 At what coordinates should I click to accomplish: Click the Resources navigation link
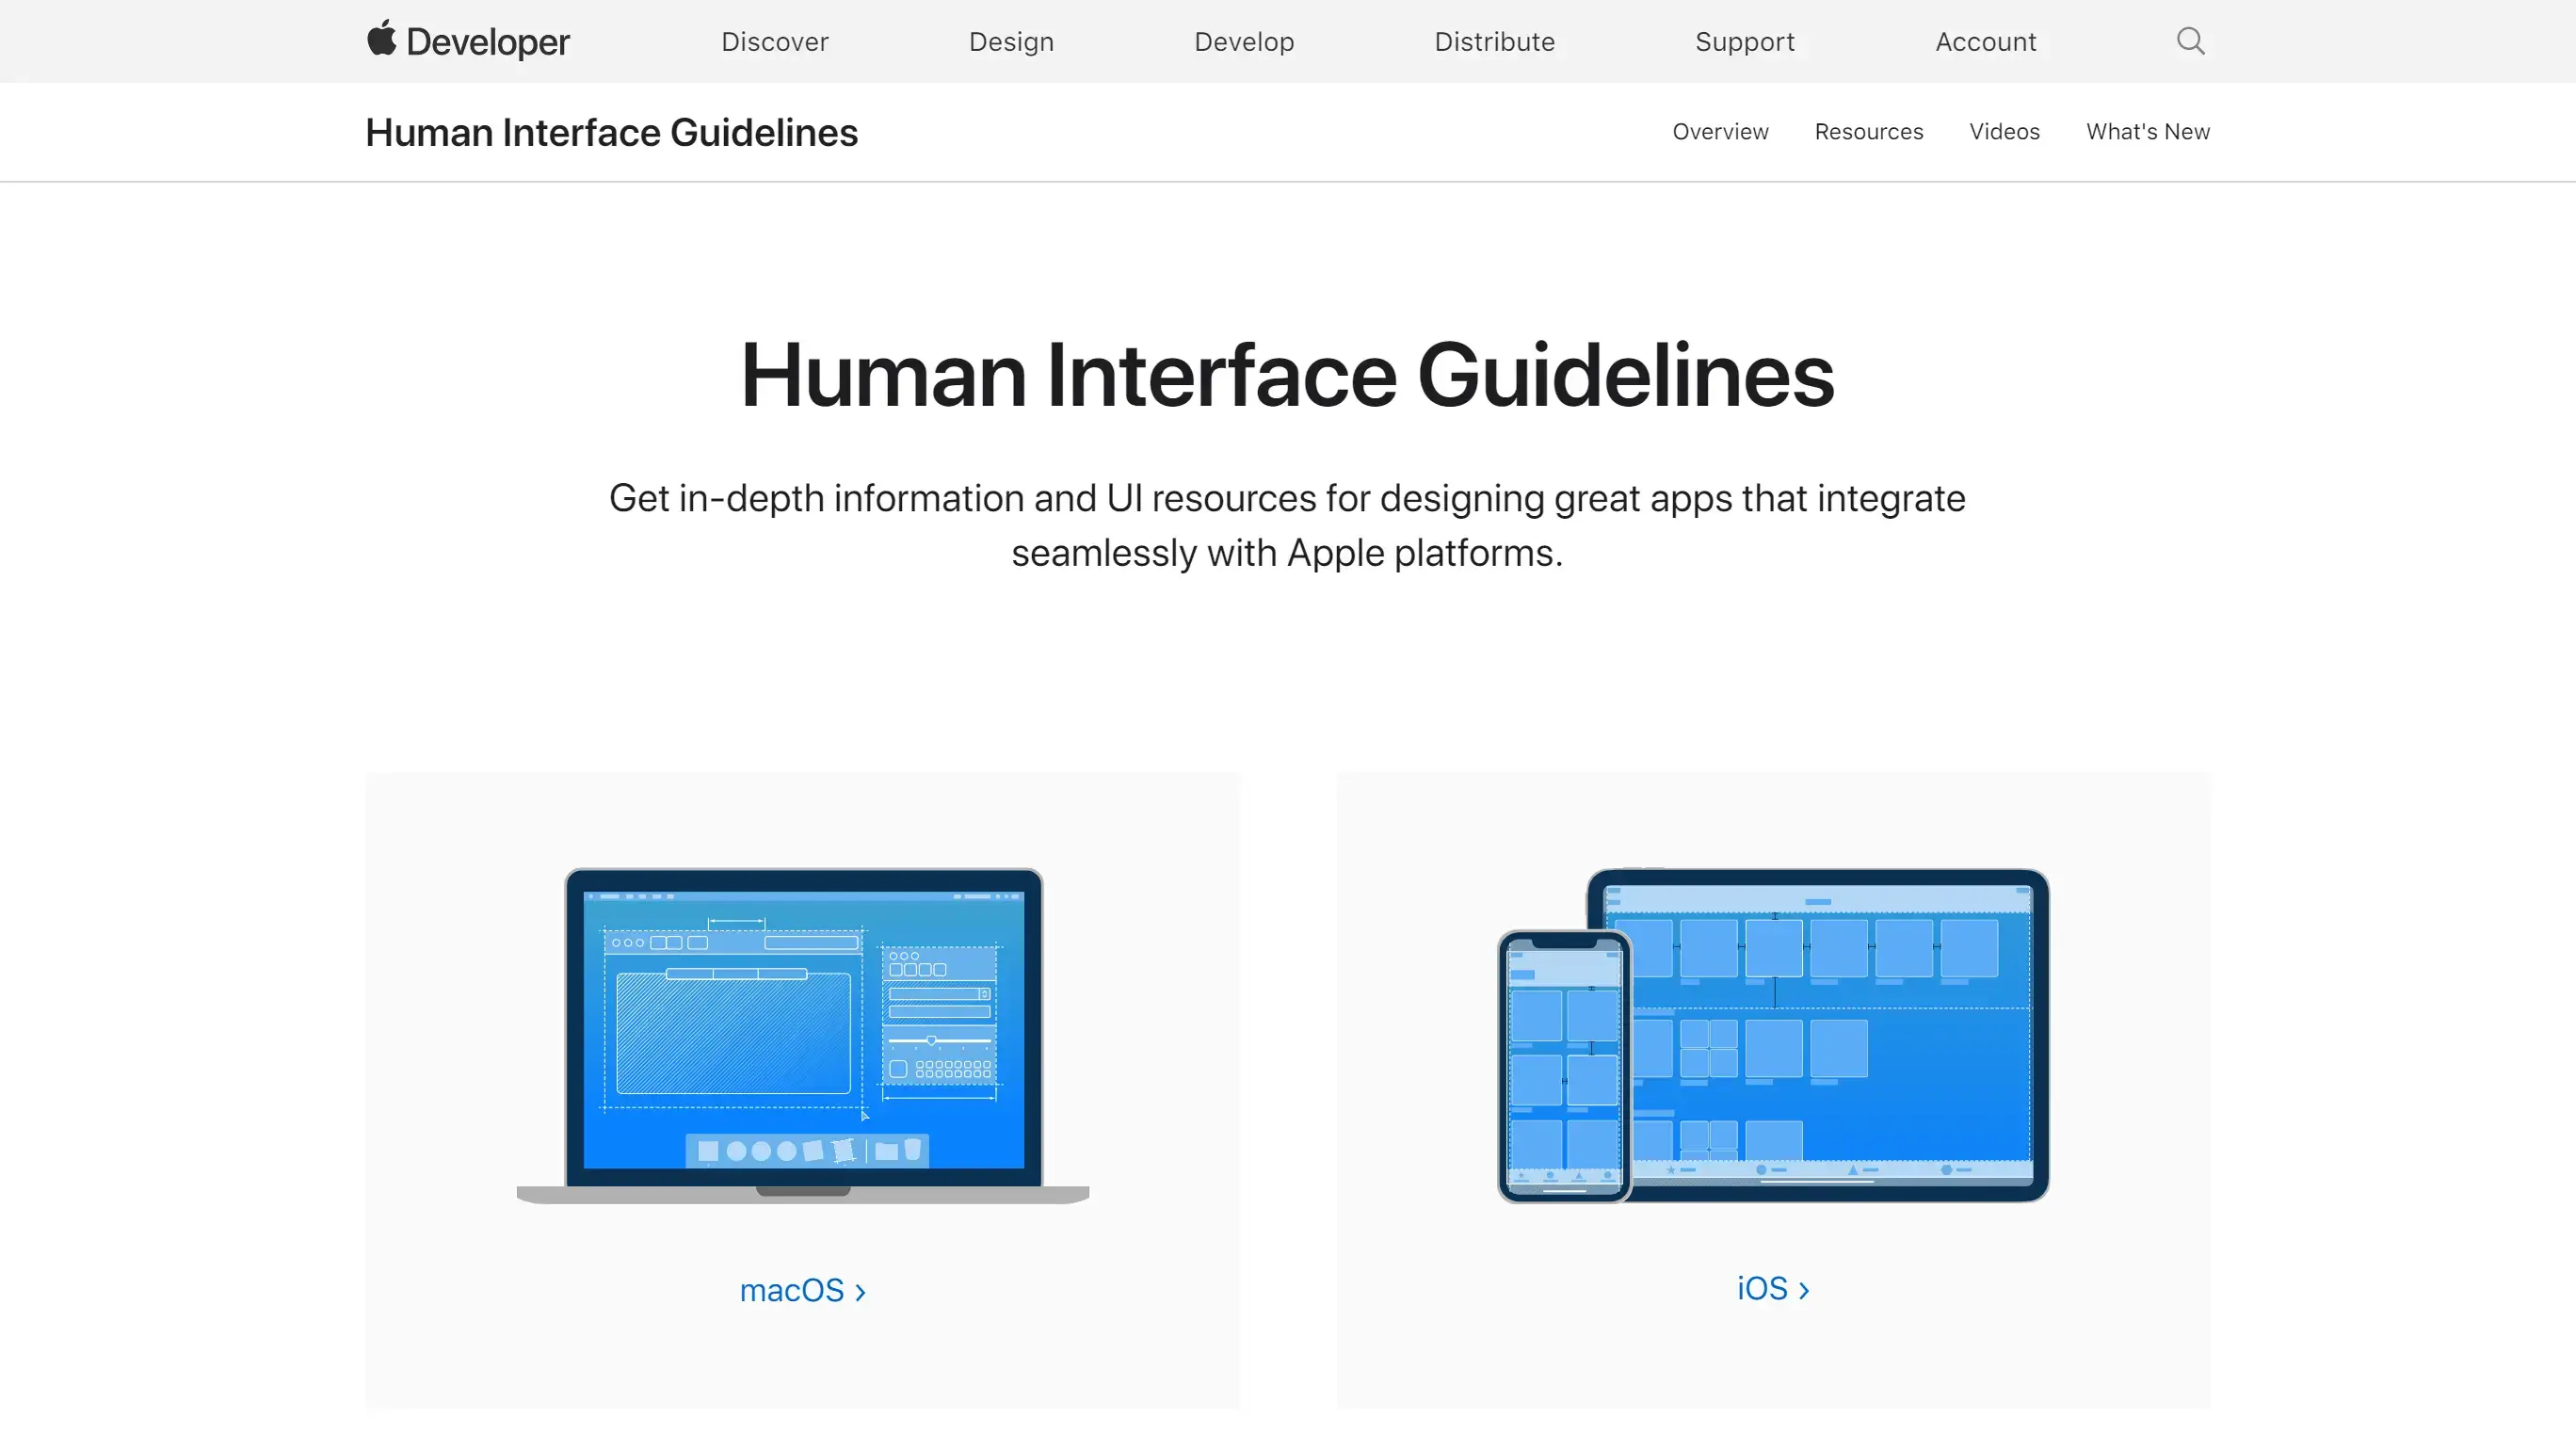coord(1868,131)
